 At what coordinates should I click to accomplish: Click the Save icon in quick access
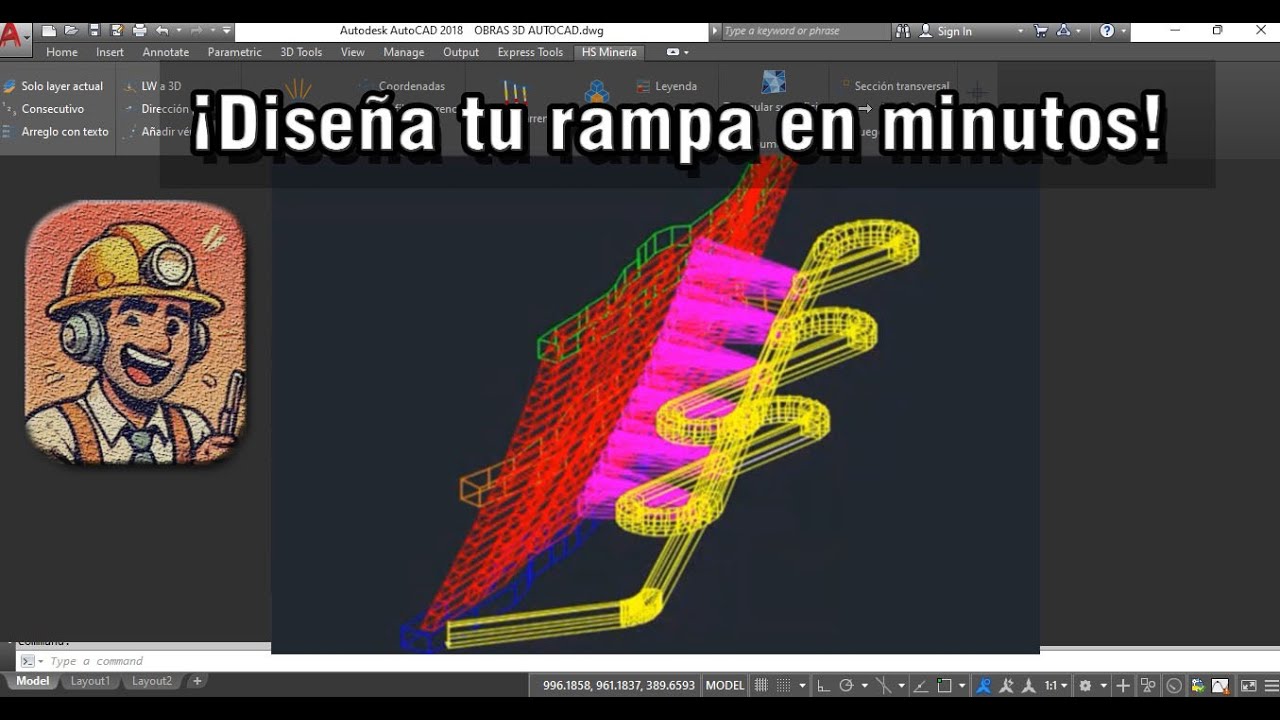[x=94, y=31]
